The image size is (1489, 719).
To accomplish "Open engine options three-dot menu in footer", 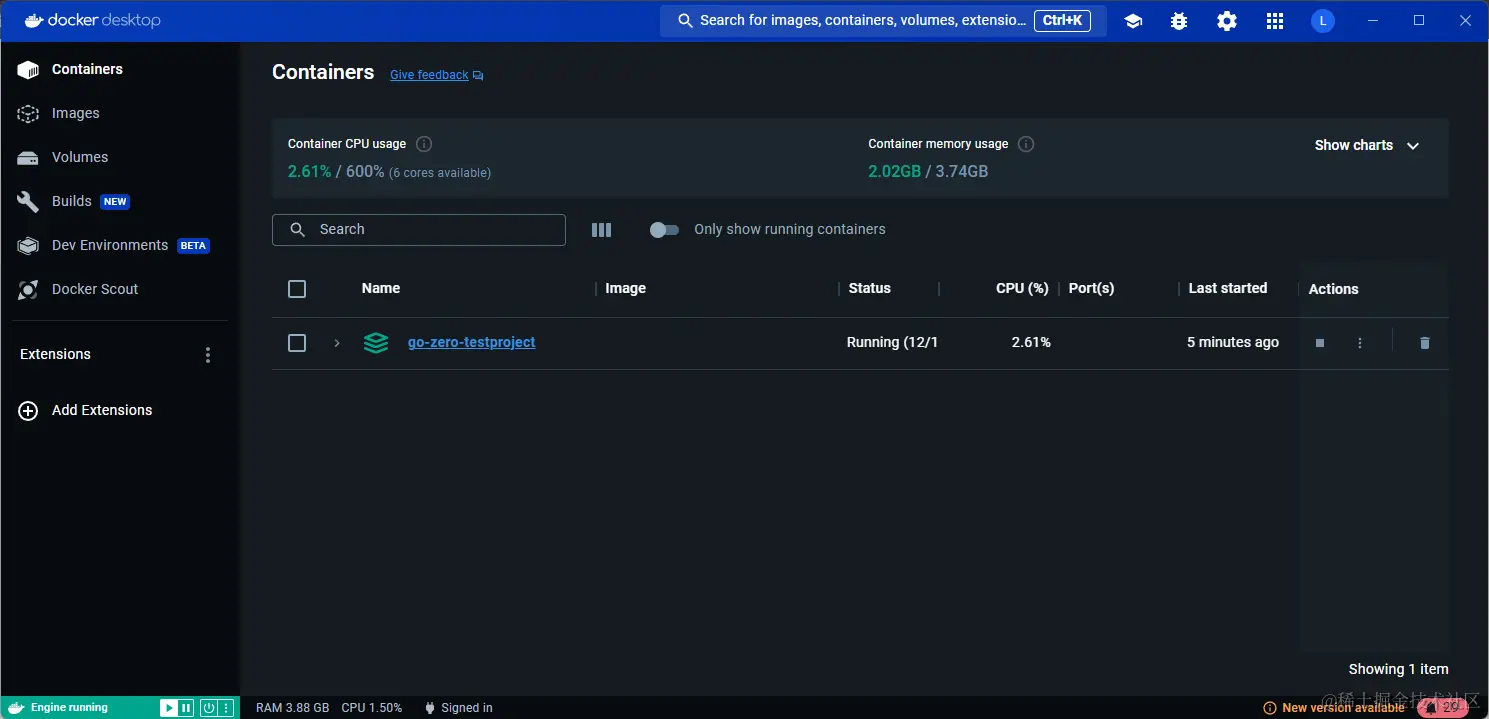I will click(x=226, y=708).
